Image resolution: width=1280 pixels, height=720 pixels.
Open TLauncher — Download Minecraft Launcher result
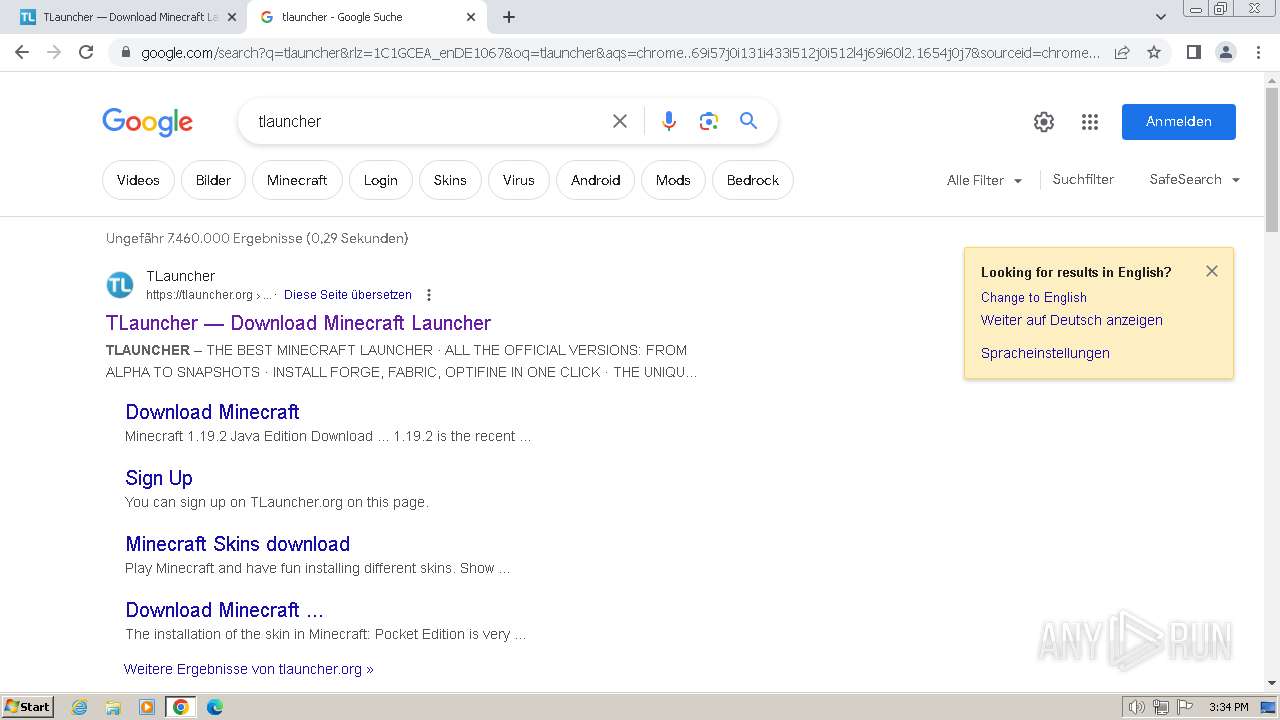coord(298,323)
